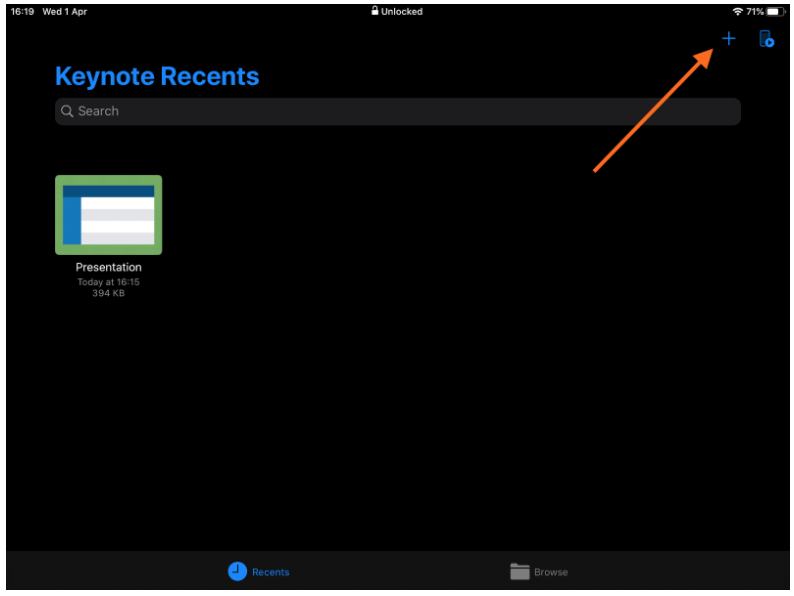
Task: Click the 16:19 clock in status bar
Action: [22, 12]
